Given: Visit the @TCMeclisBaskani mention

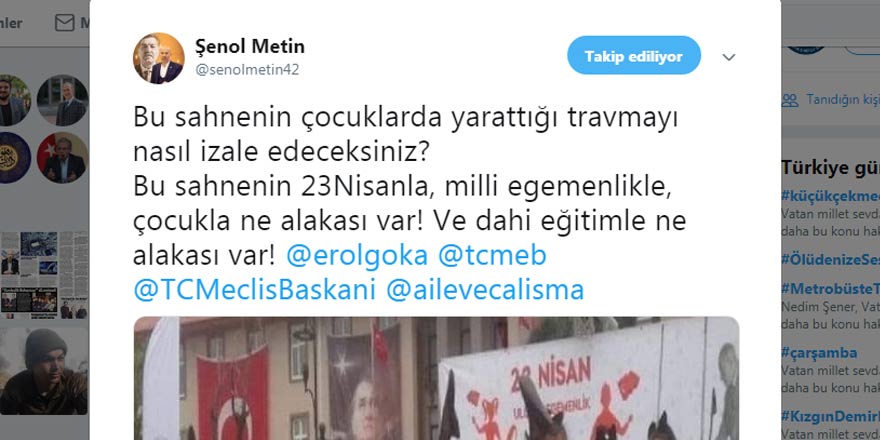Looking at the screenshot, I should [x=254, y=290].
